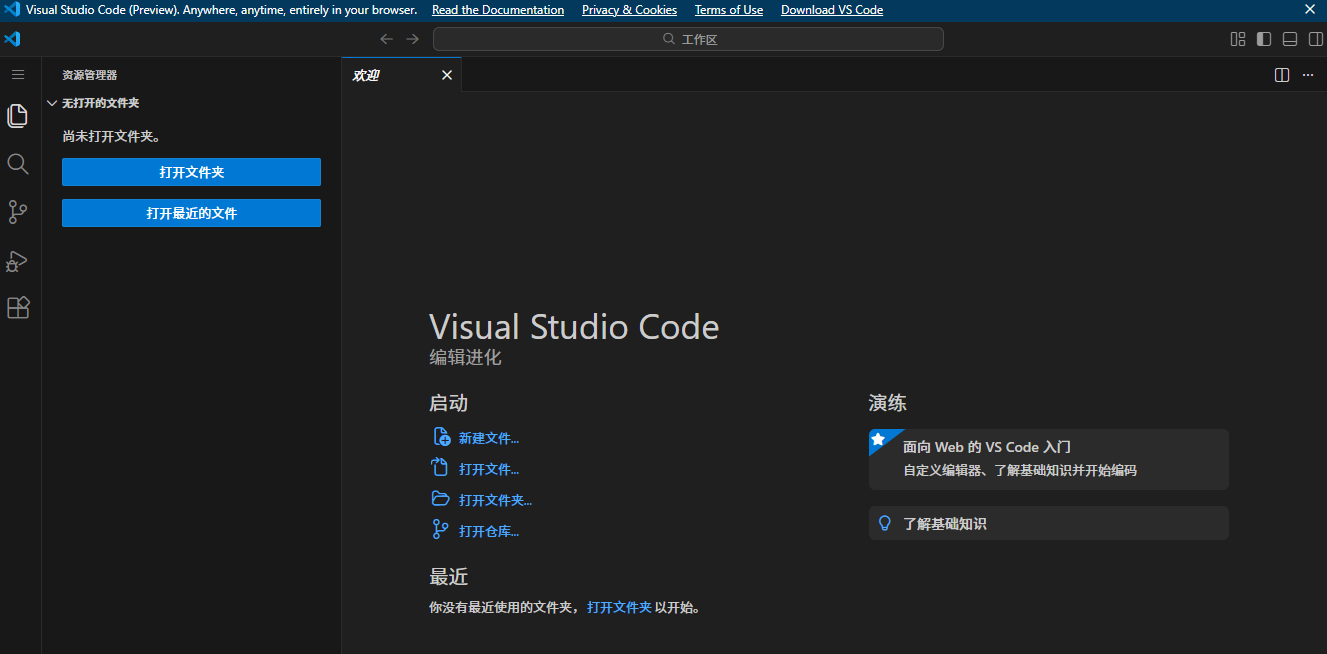The image size is (1327, 654).
Task: Toggle the secondary side bar visibility
Action: (1316, 39)
